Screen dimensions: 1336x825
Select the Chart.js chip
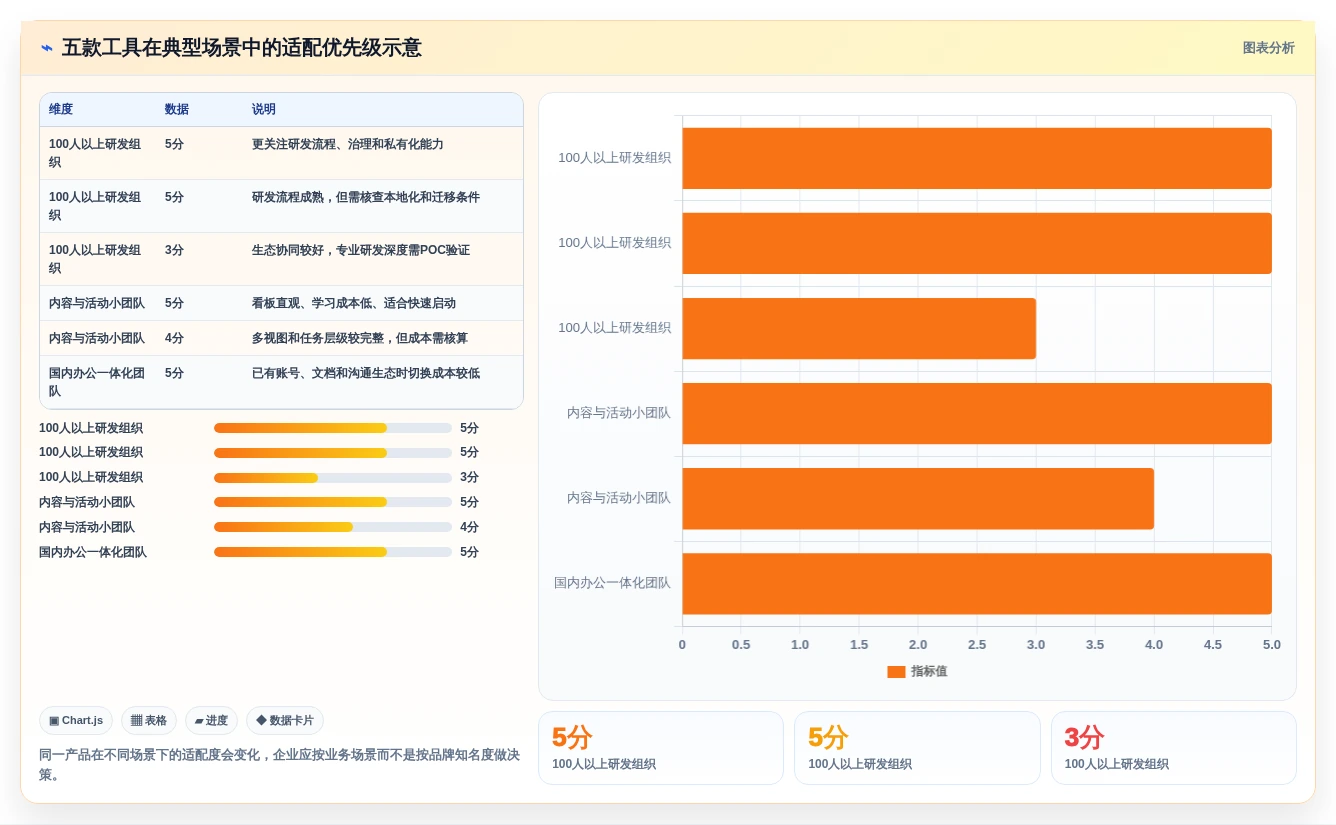[x=76, y=720]
